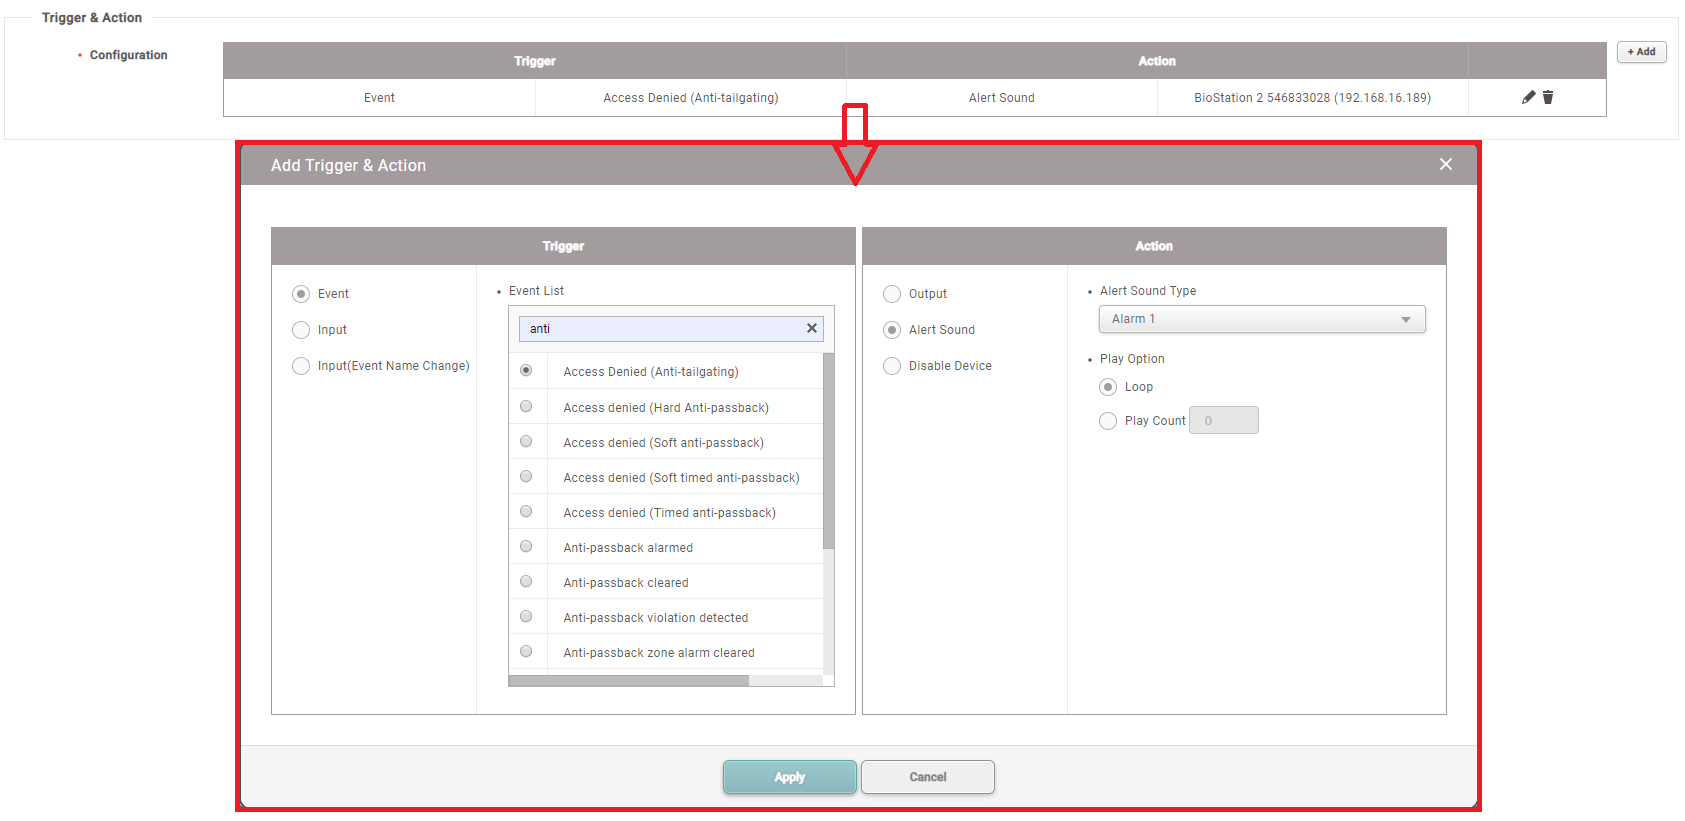Image resolution: width=1685 pixels, height=821 pixels.
Task: Select the Play Count radio option
Action: (x=1108, y=421)
